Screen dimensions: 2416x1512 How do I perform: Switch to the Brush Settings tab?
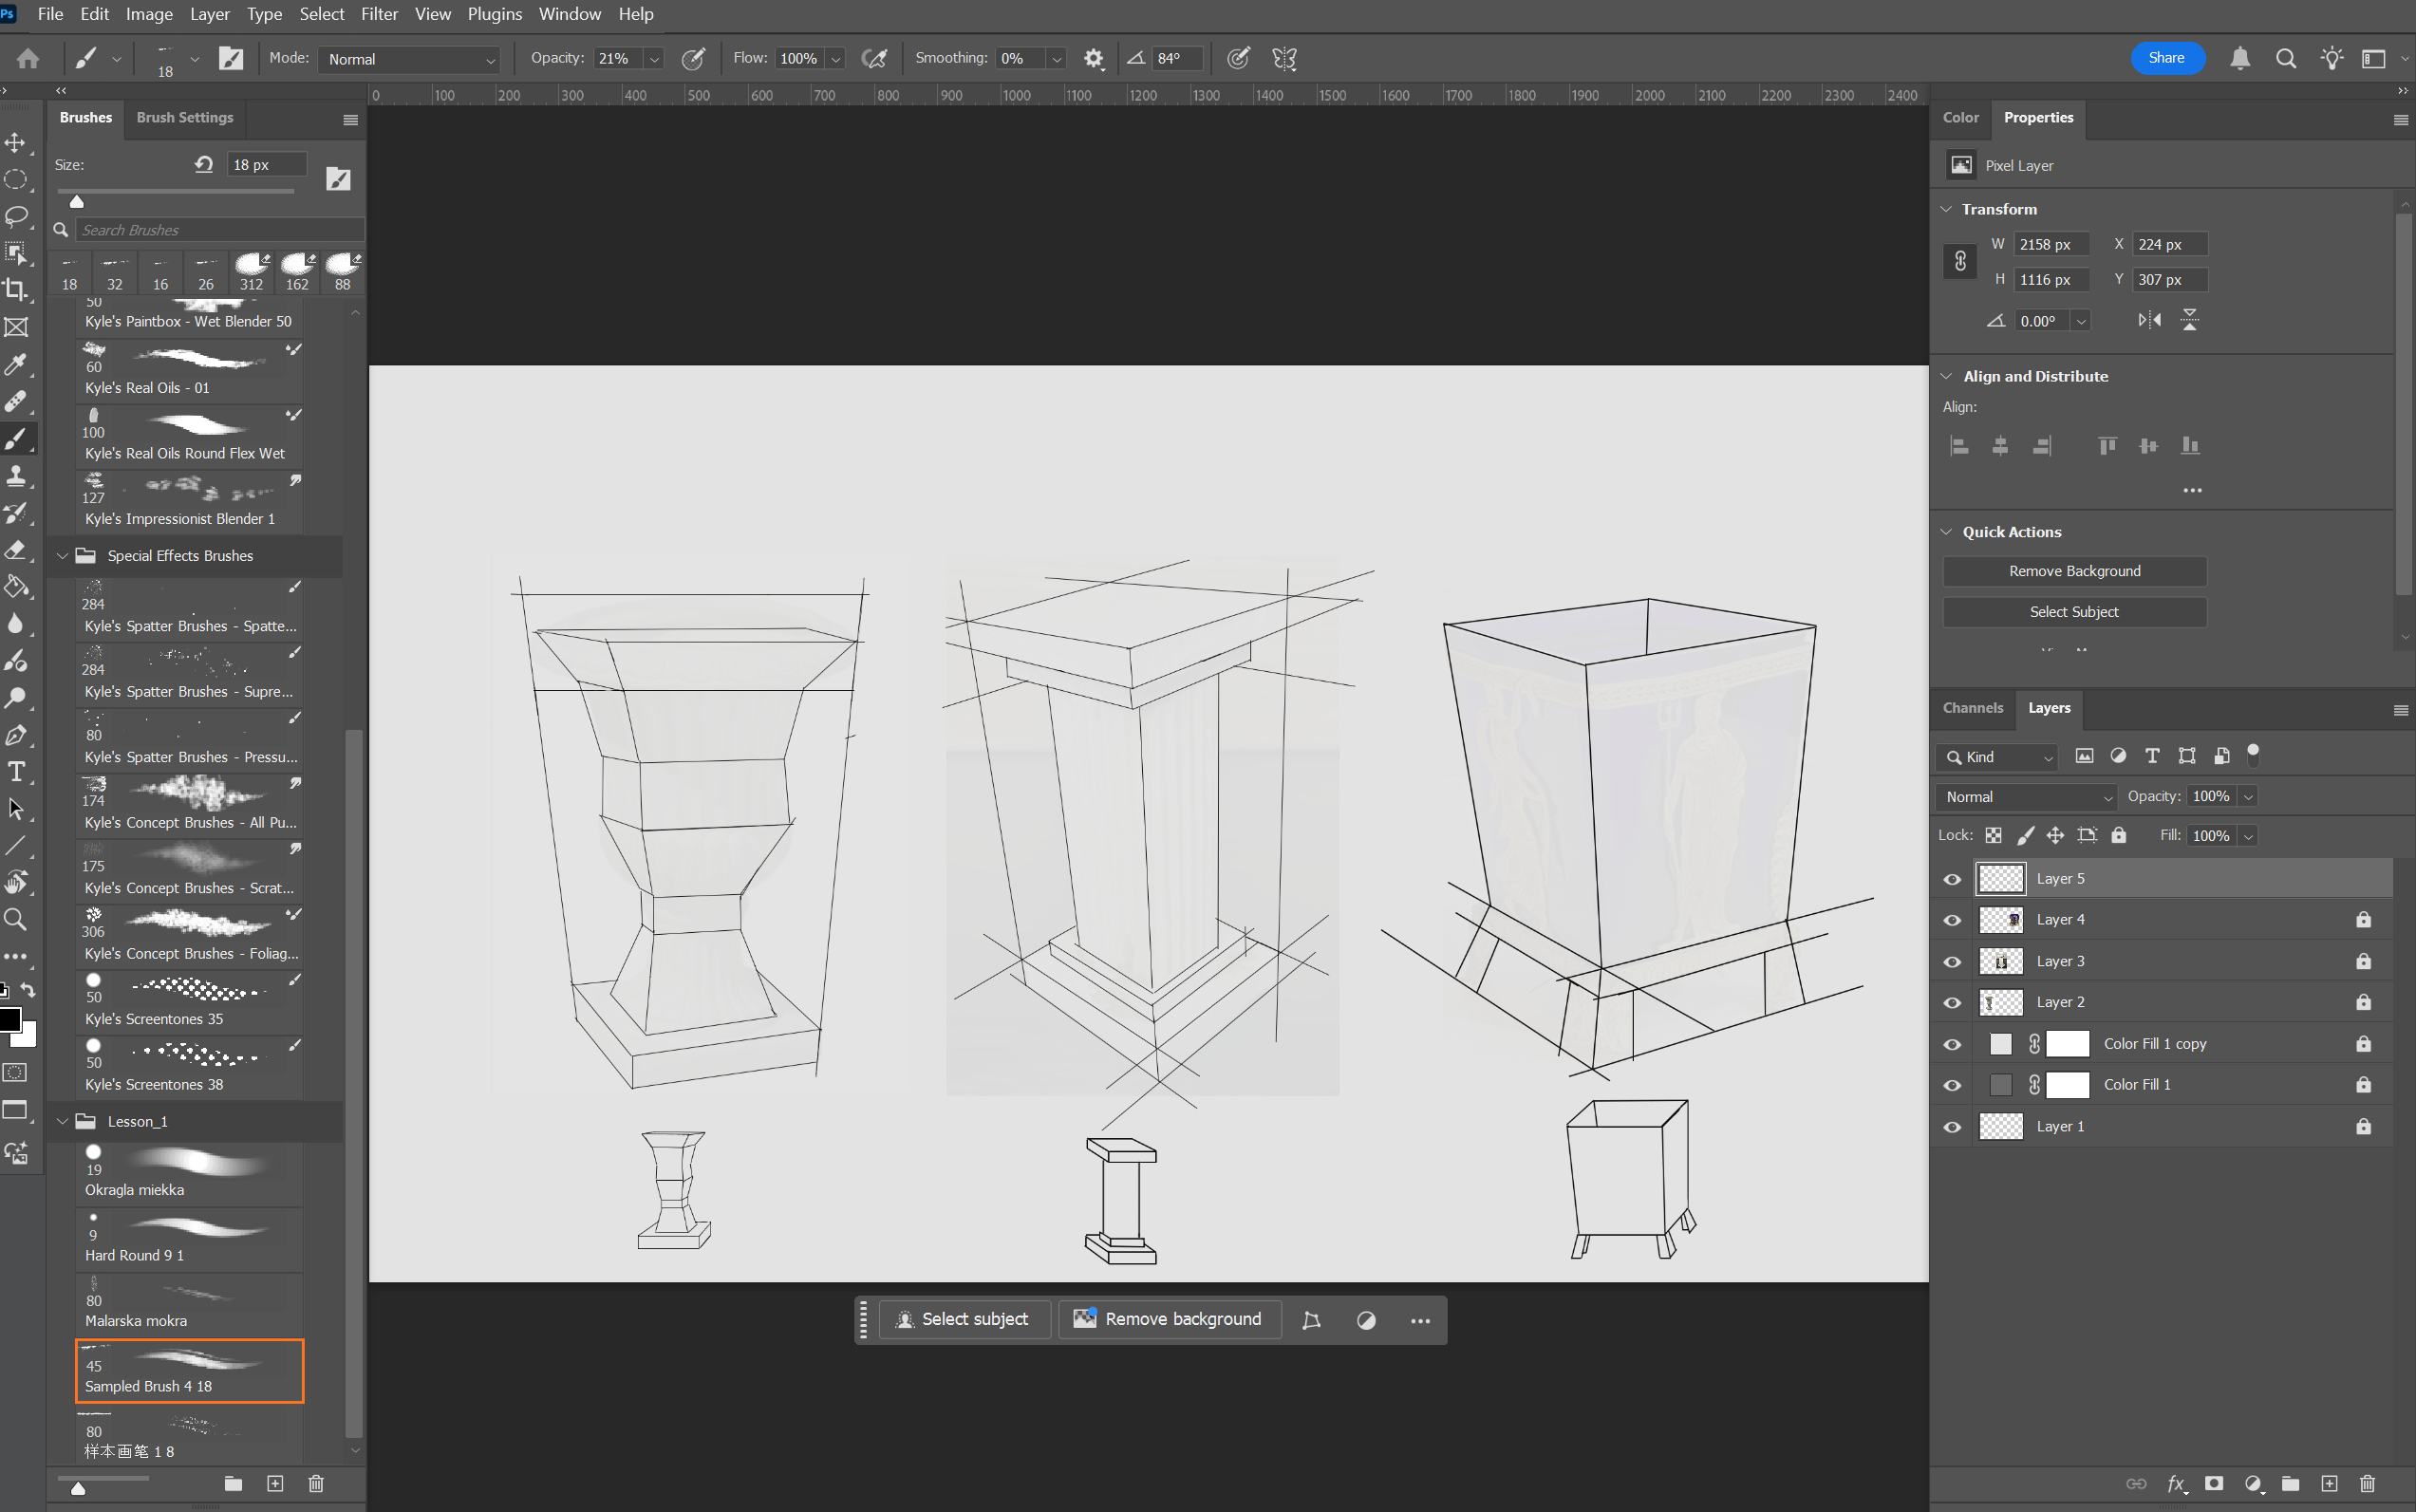[185, 117]
